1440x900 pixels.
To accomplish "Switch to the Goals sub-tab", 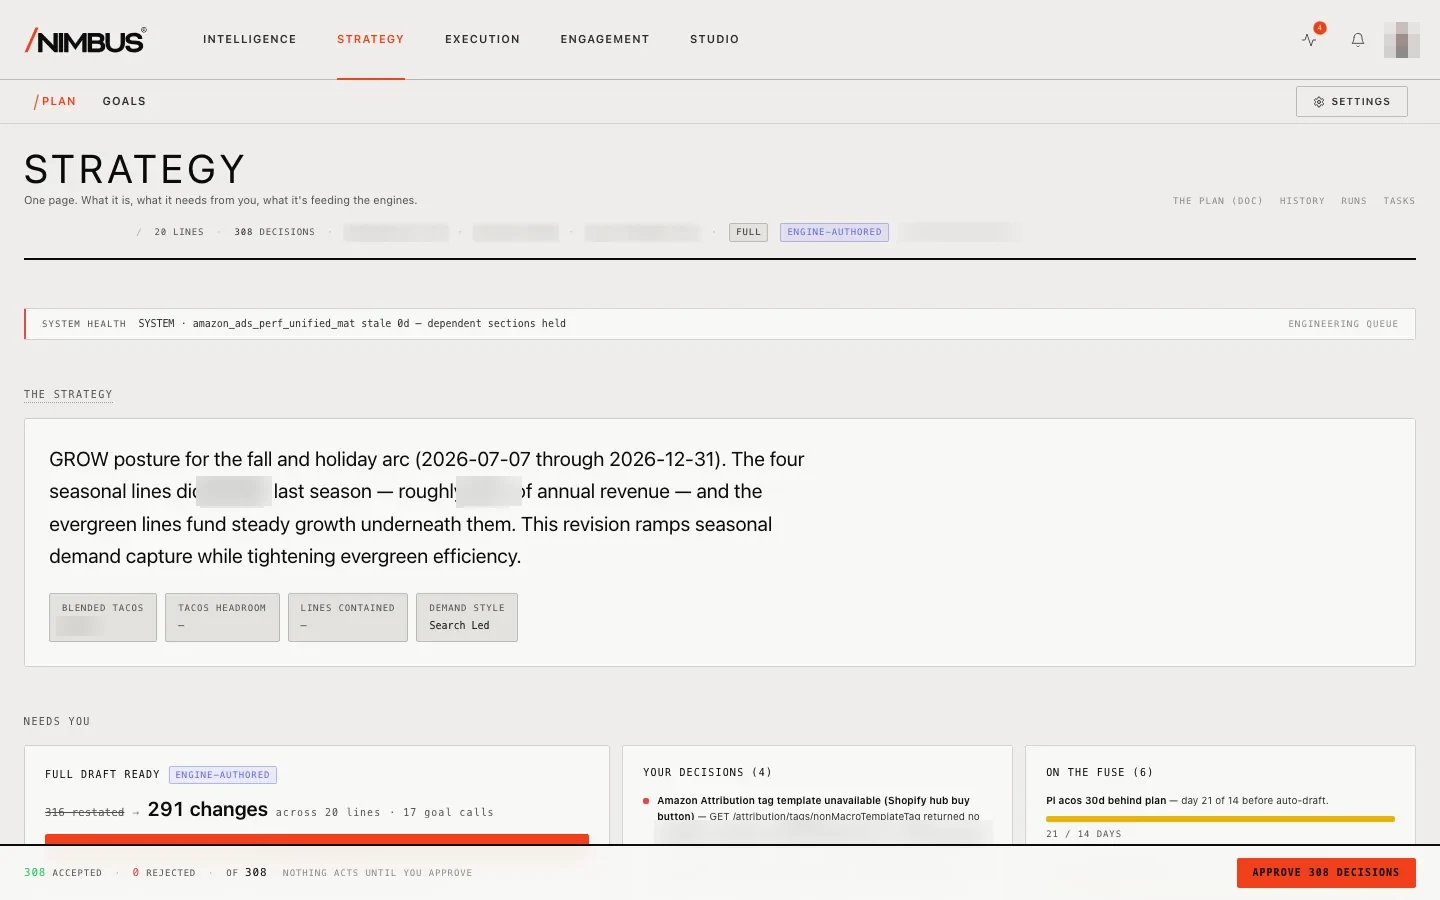I will (124, 102).
